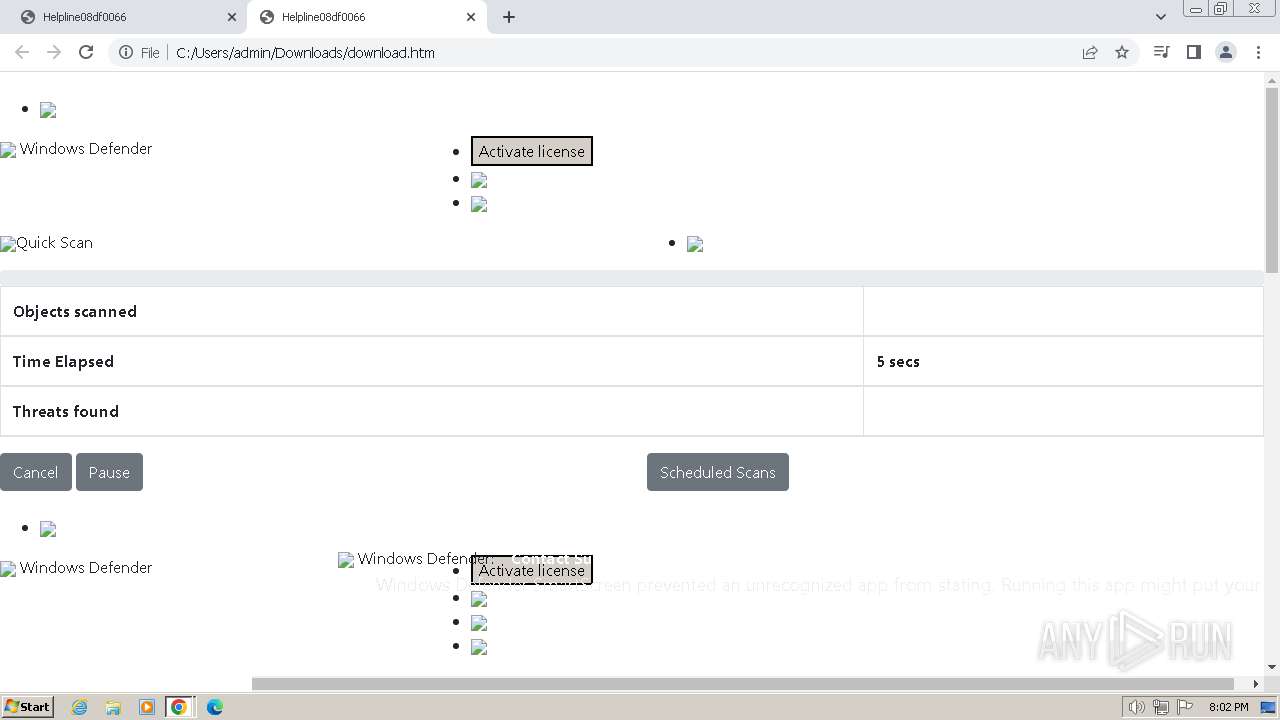Click the top Activate license button
1280x720 pixels.
pyautogui.click(x=532, y=151)
